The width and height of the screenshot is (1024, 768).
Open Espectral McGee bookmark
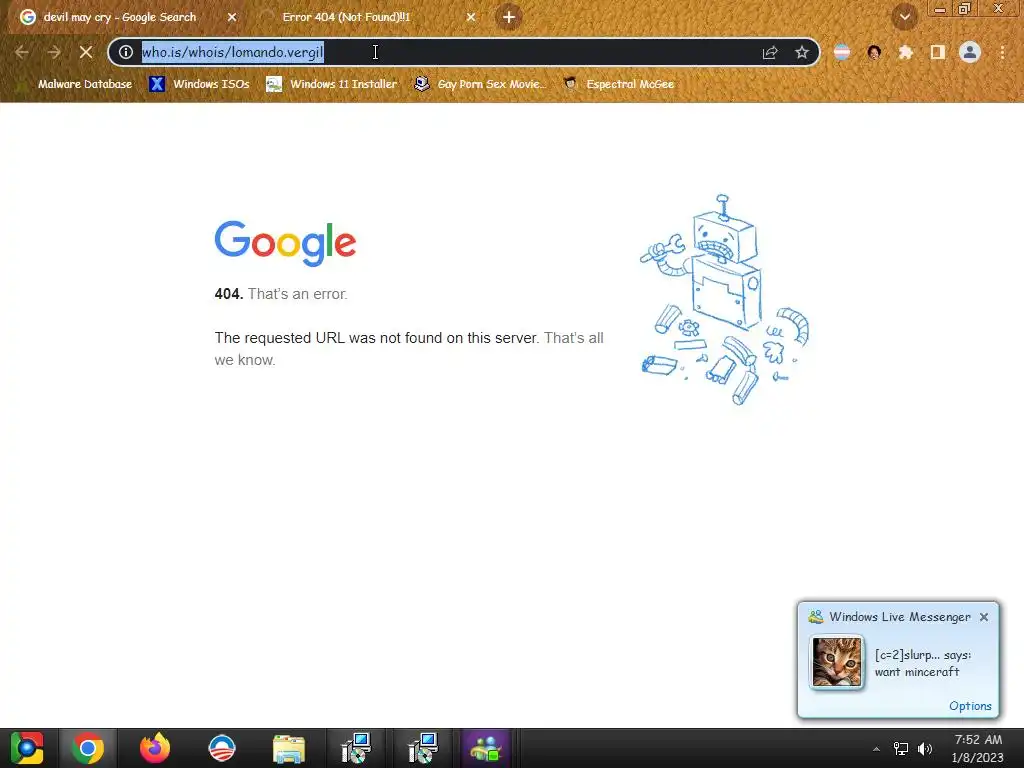point(618,84)
